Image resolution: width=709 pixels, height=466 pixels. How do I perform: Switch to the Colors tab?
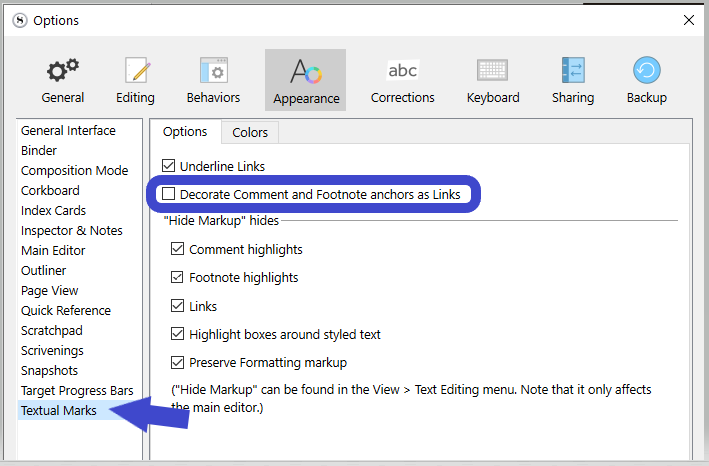[x=250, y=132]
